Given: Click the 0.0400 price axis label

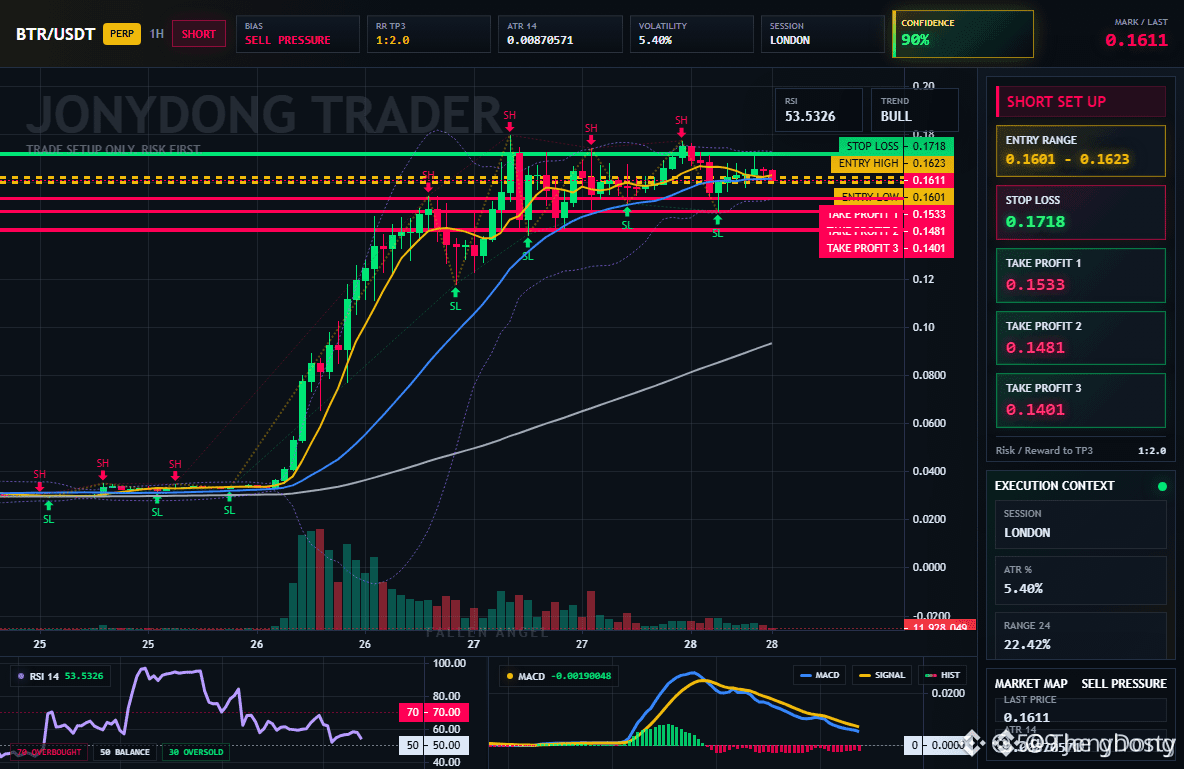Looking at the screenshot, I should coord(929,471).
